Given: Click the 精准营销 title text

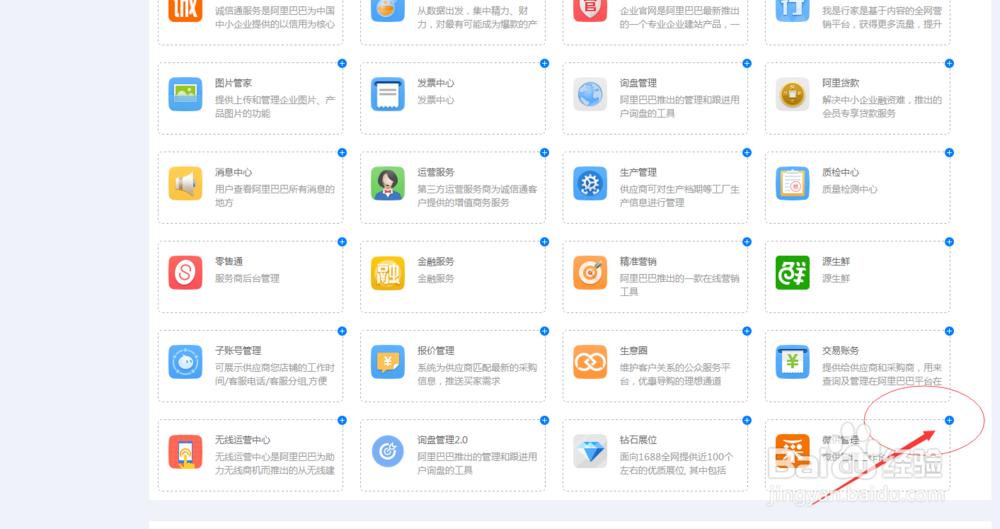Looking at the screenshot, I should [x=638, y=262].
